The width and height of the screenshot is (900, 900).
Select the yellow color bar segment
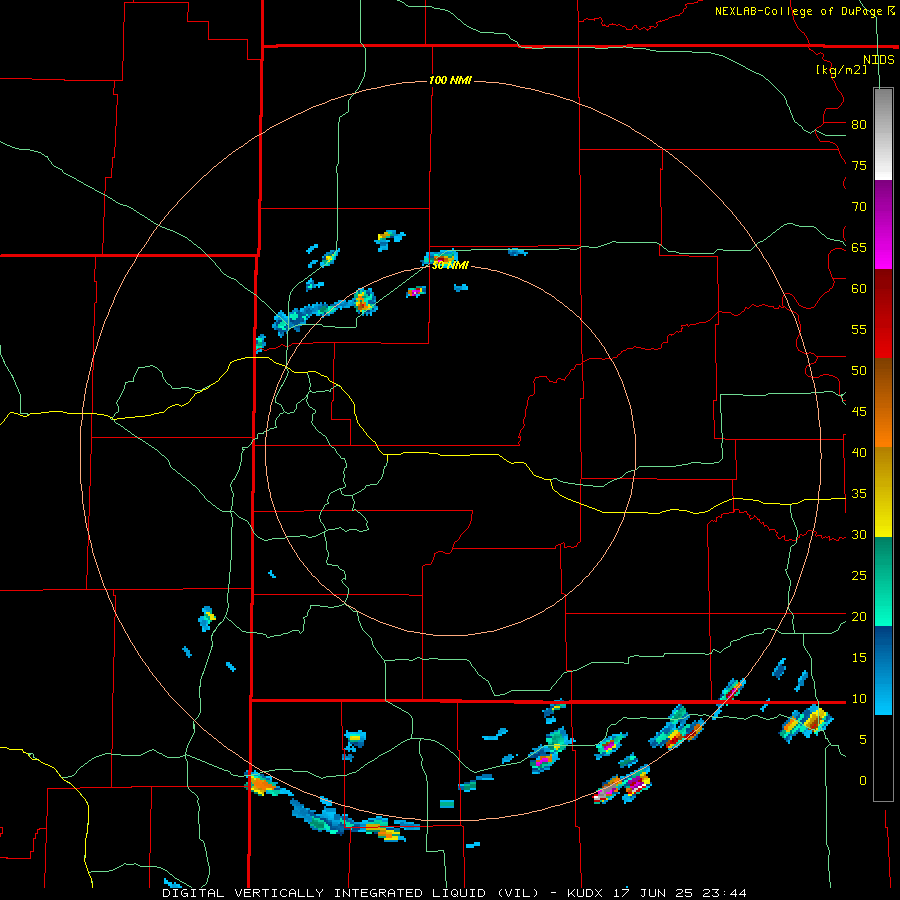pyautogui.click(x=883, y=492)
